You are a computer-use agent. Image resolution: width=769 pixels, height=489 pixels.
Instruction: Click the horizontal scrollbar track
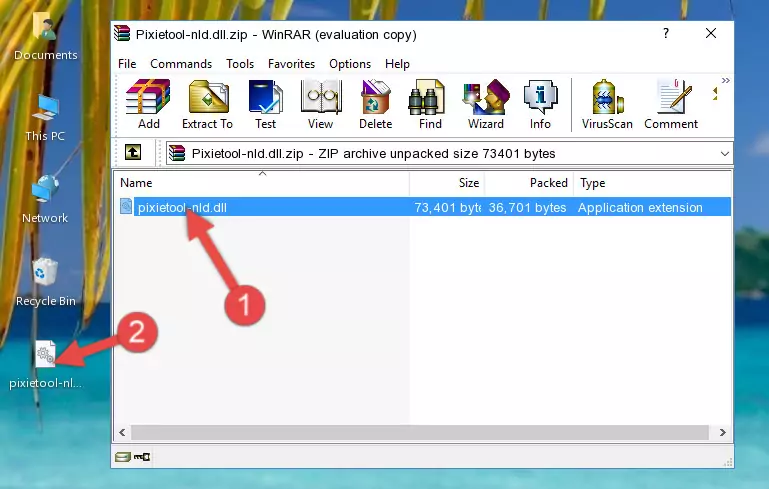(420, 432)
